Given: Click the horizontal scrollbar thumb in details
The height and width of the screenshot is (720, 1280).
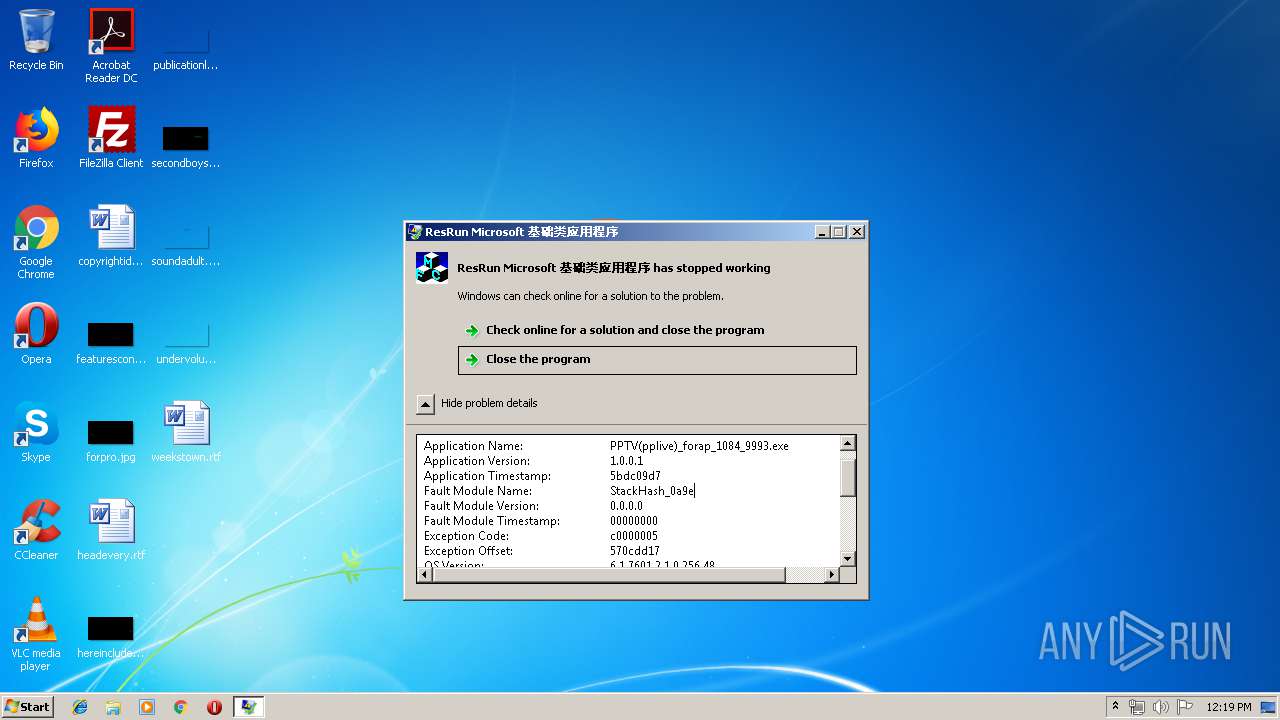Looking at the screenshot, I should click(609, 575).
